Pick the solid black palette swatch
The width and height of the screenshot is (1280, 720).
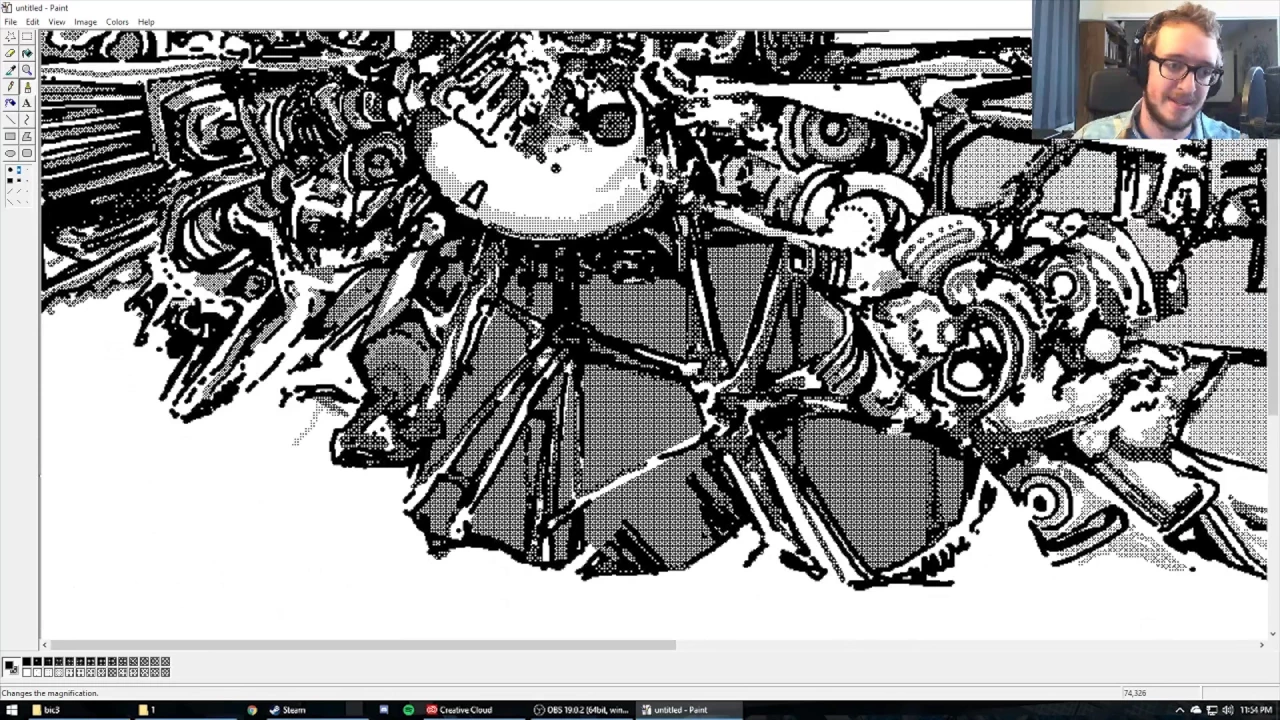27,662
